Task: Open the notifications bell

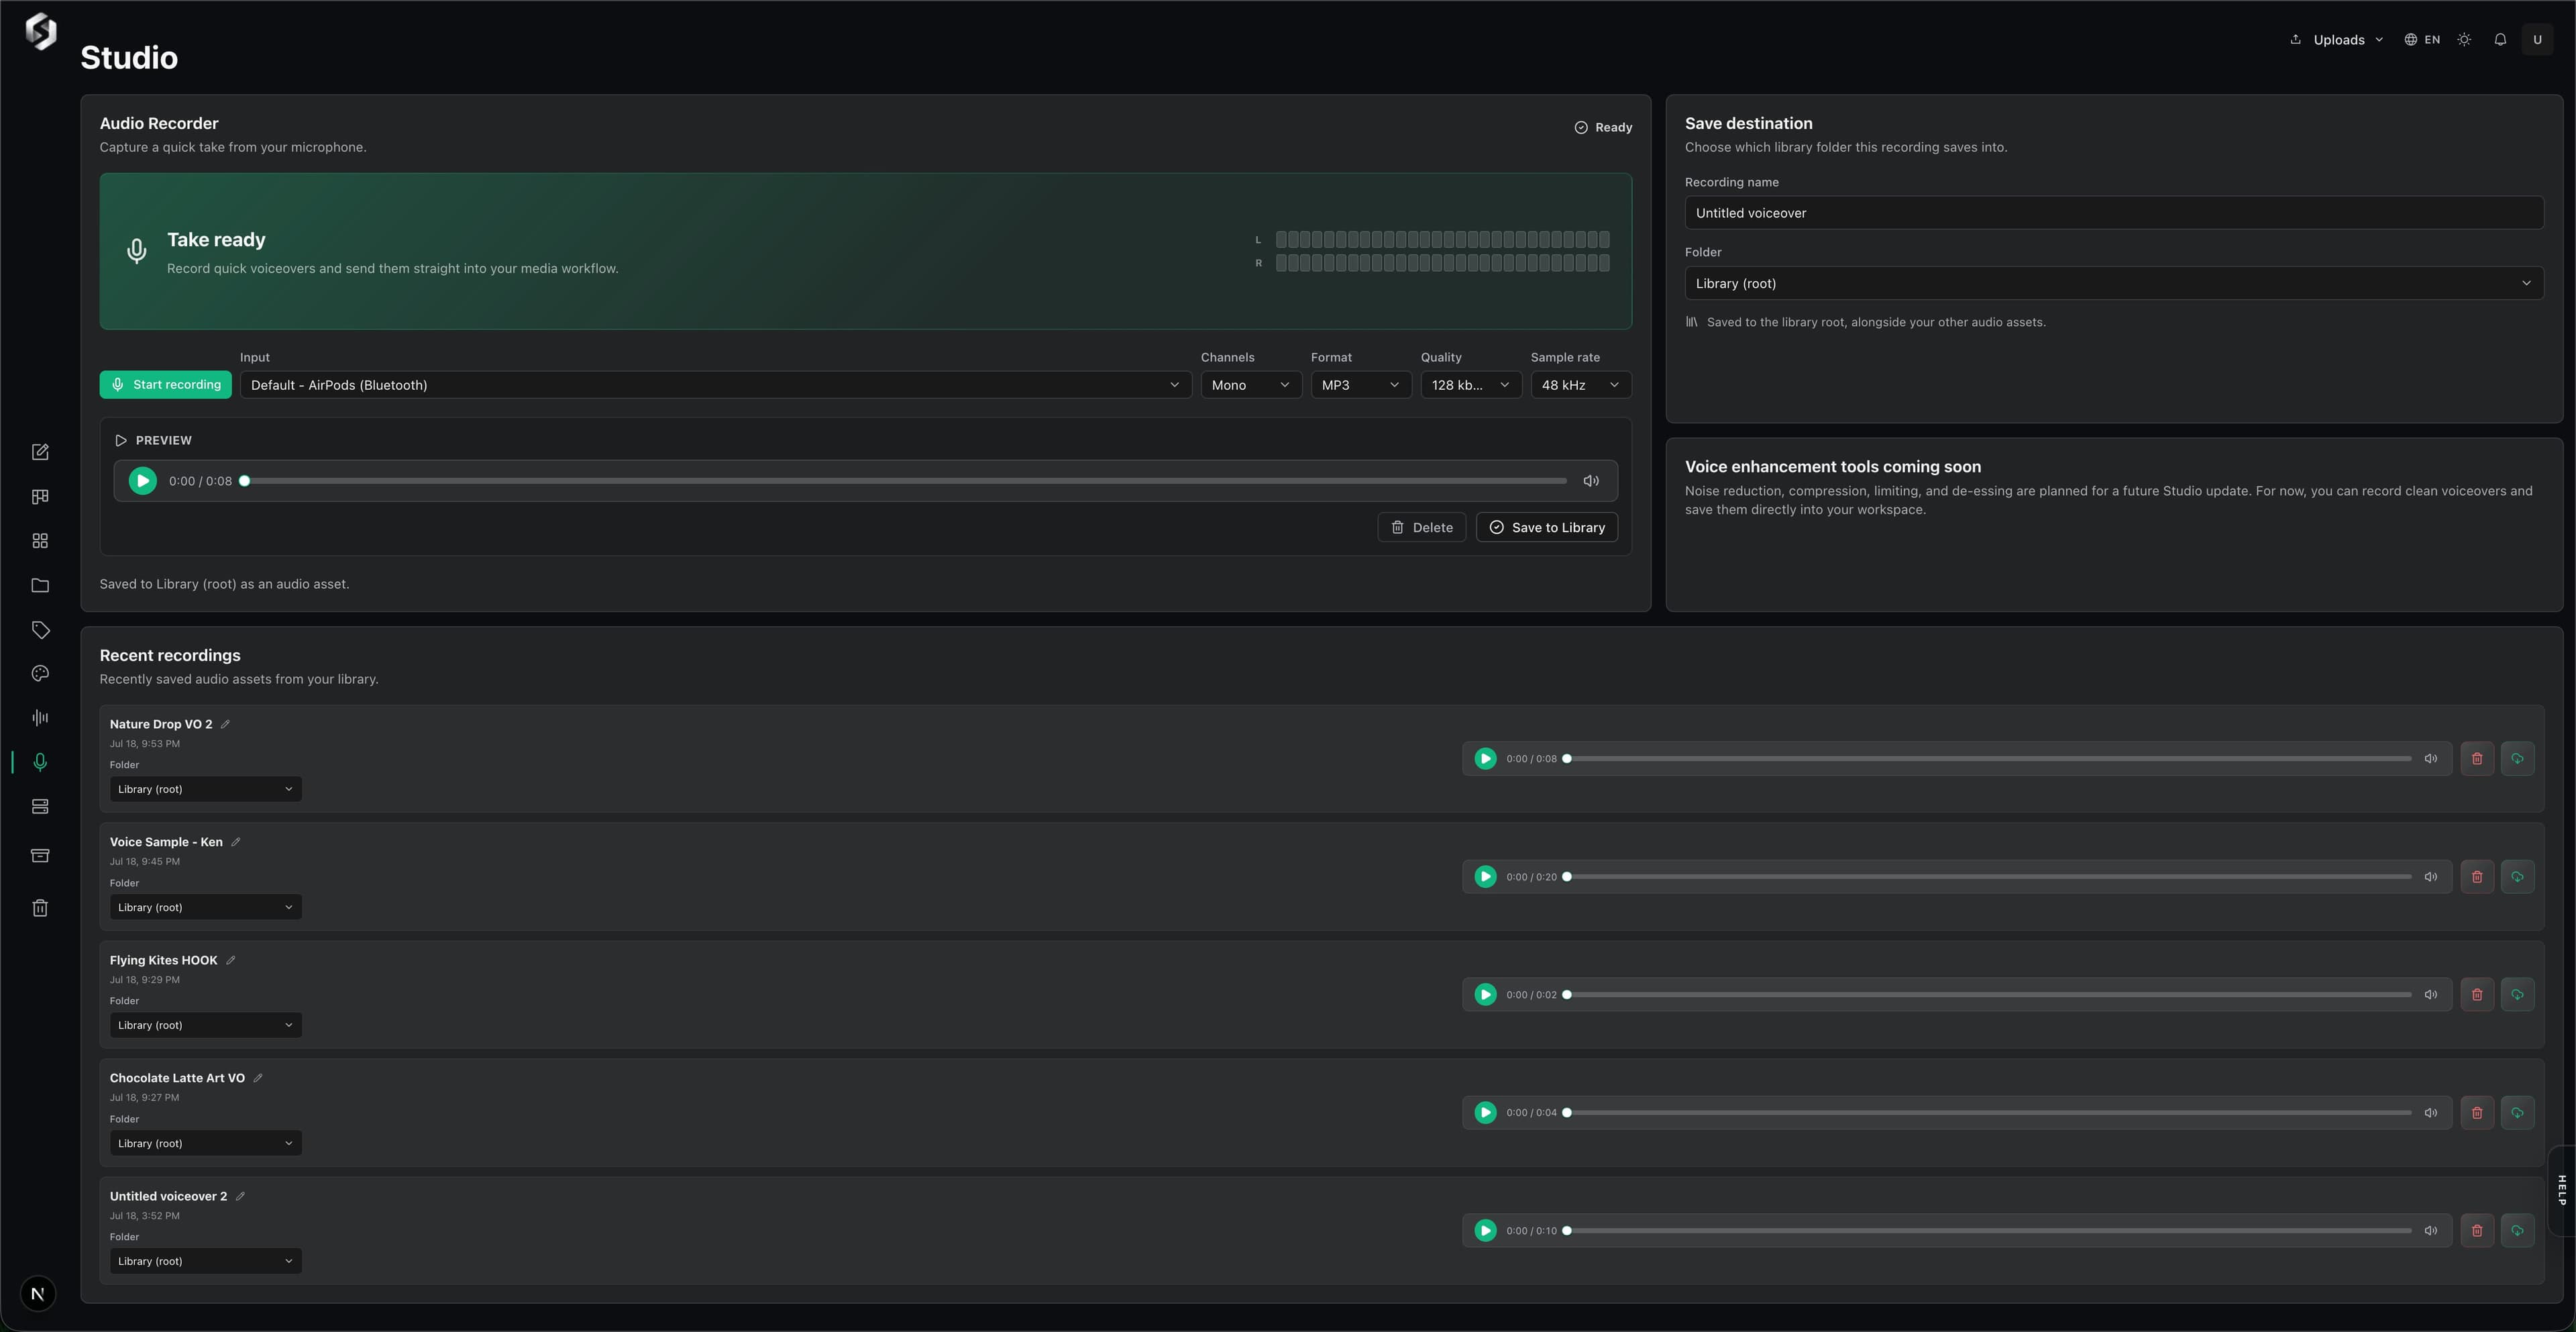Action: click(2500, 40)
